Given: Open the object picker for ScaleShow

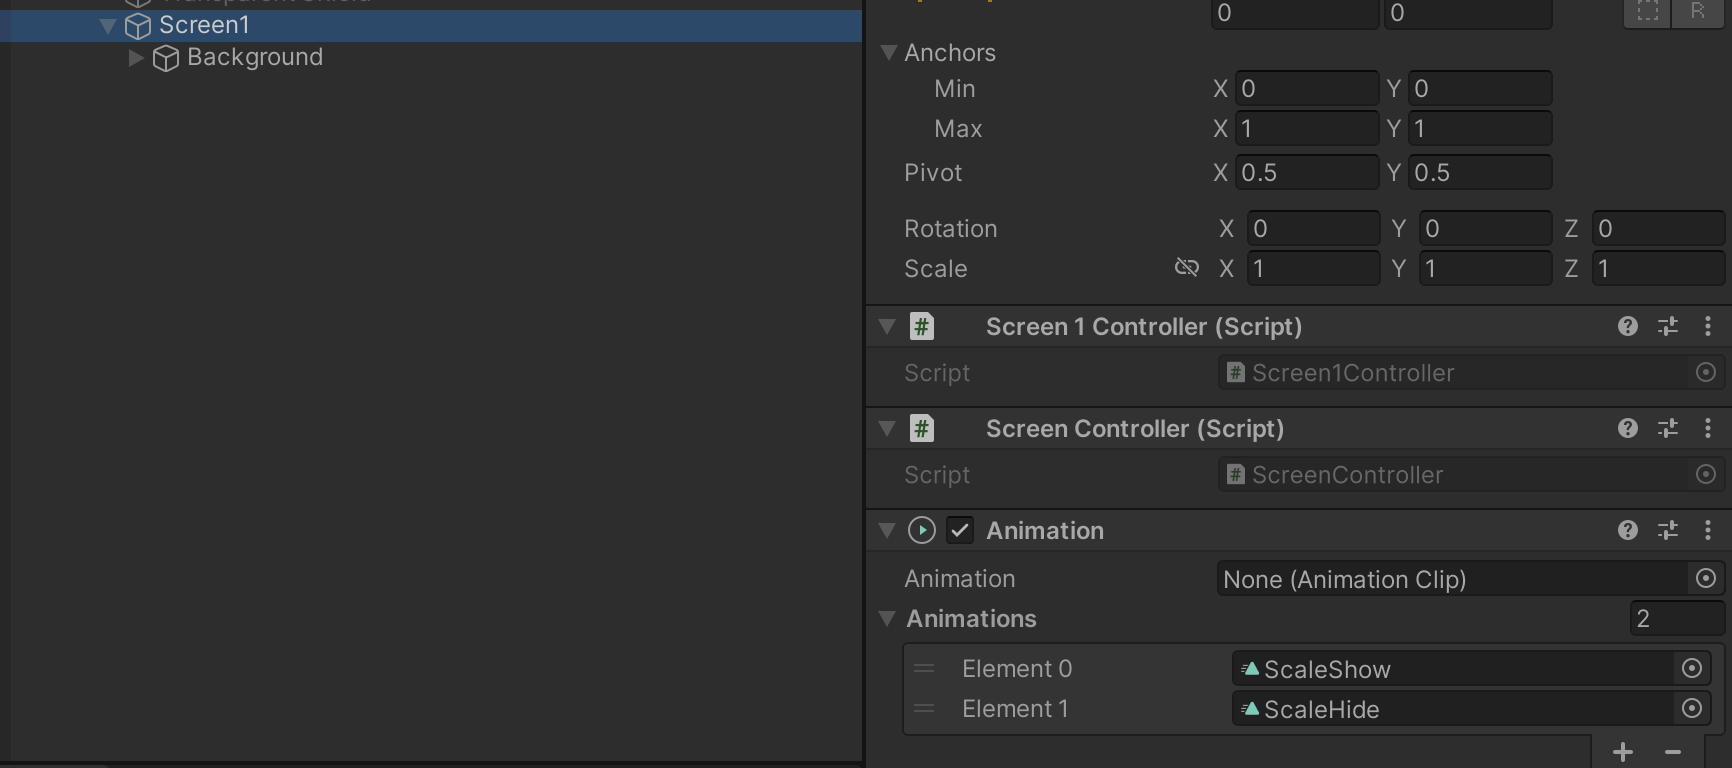Looking at the screenshot, I should pyautogui.click(x=1690, y=668).
